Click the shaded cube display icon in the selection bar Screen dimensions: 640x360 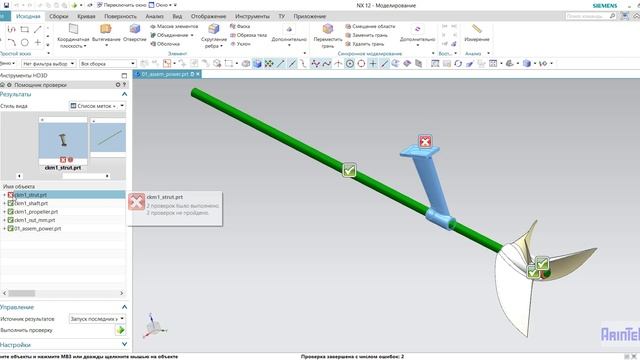(257, 64)
